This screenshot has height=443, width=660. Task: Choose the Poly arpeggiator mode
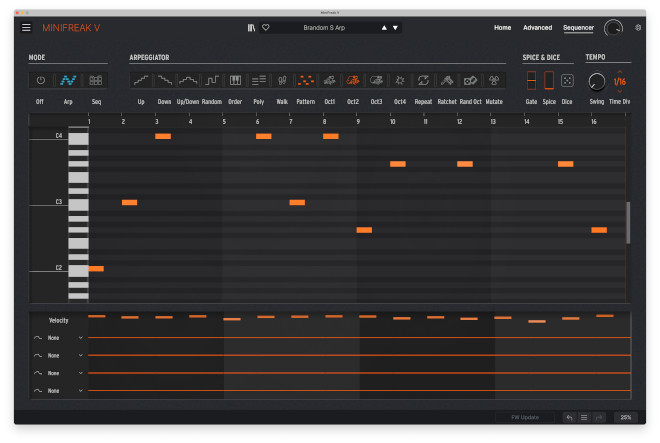(x=259, y=80)
